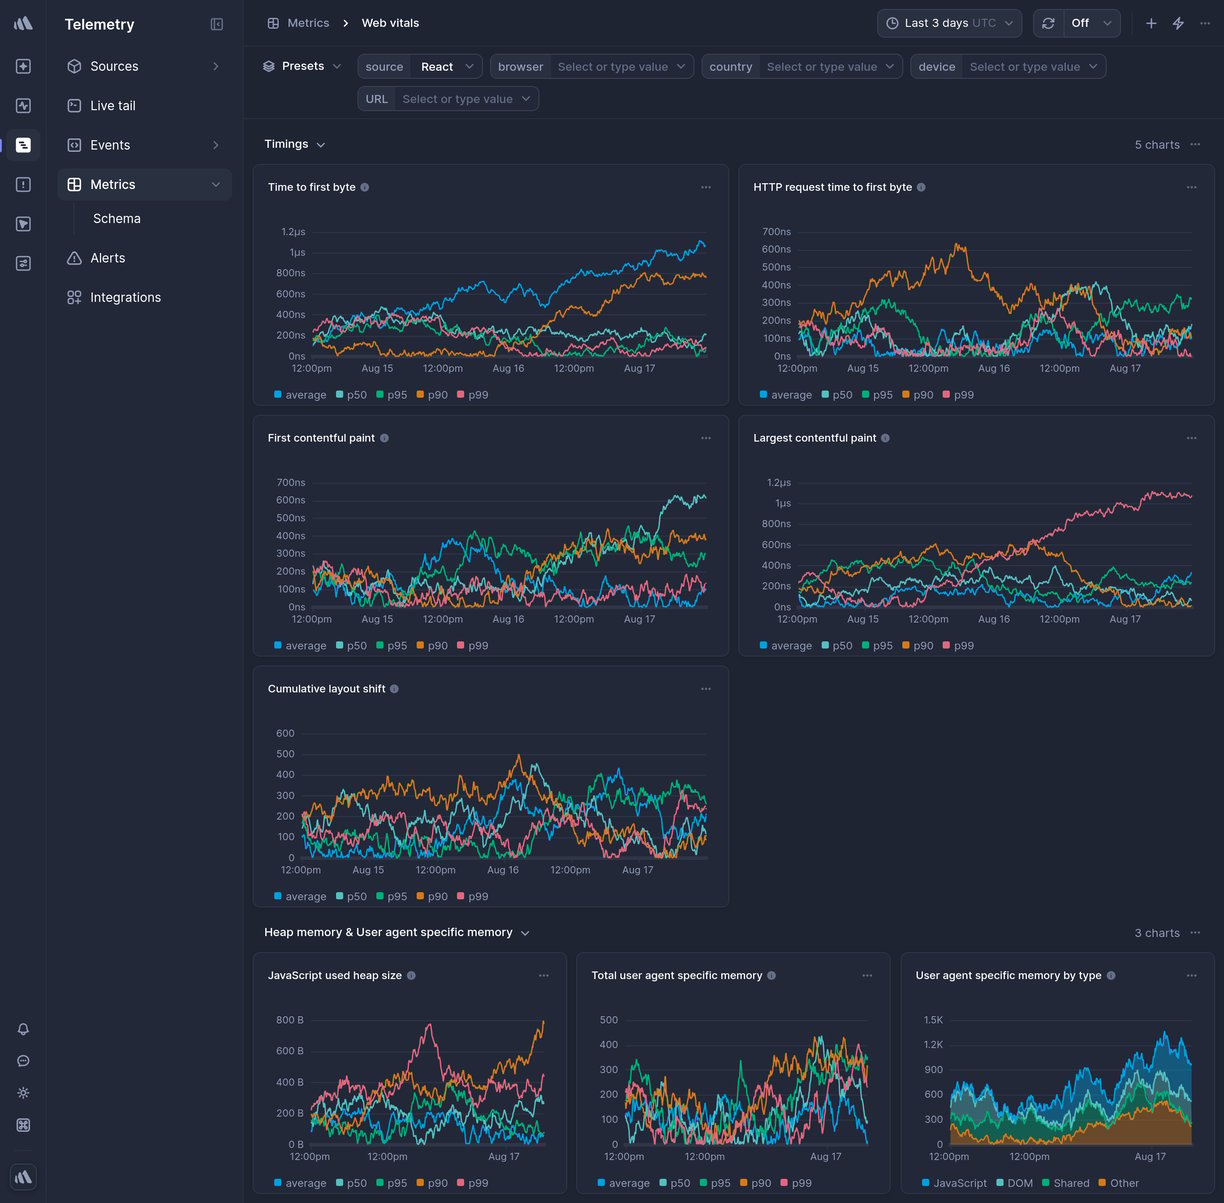Open the auto-refresh Off dropdown

coord(1092,23)
